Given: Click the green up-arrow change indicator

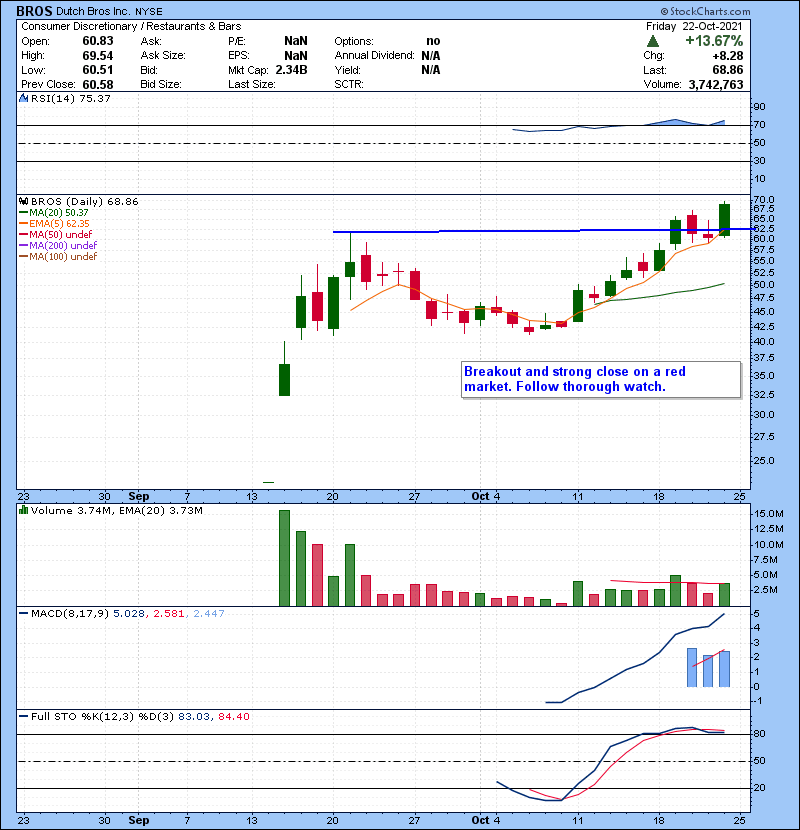Looking at the screenshot, I should pos(653,41).
